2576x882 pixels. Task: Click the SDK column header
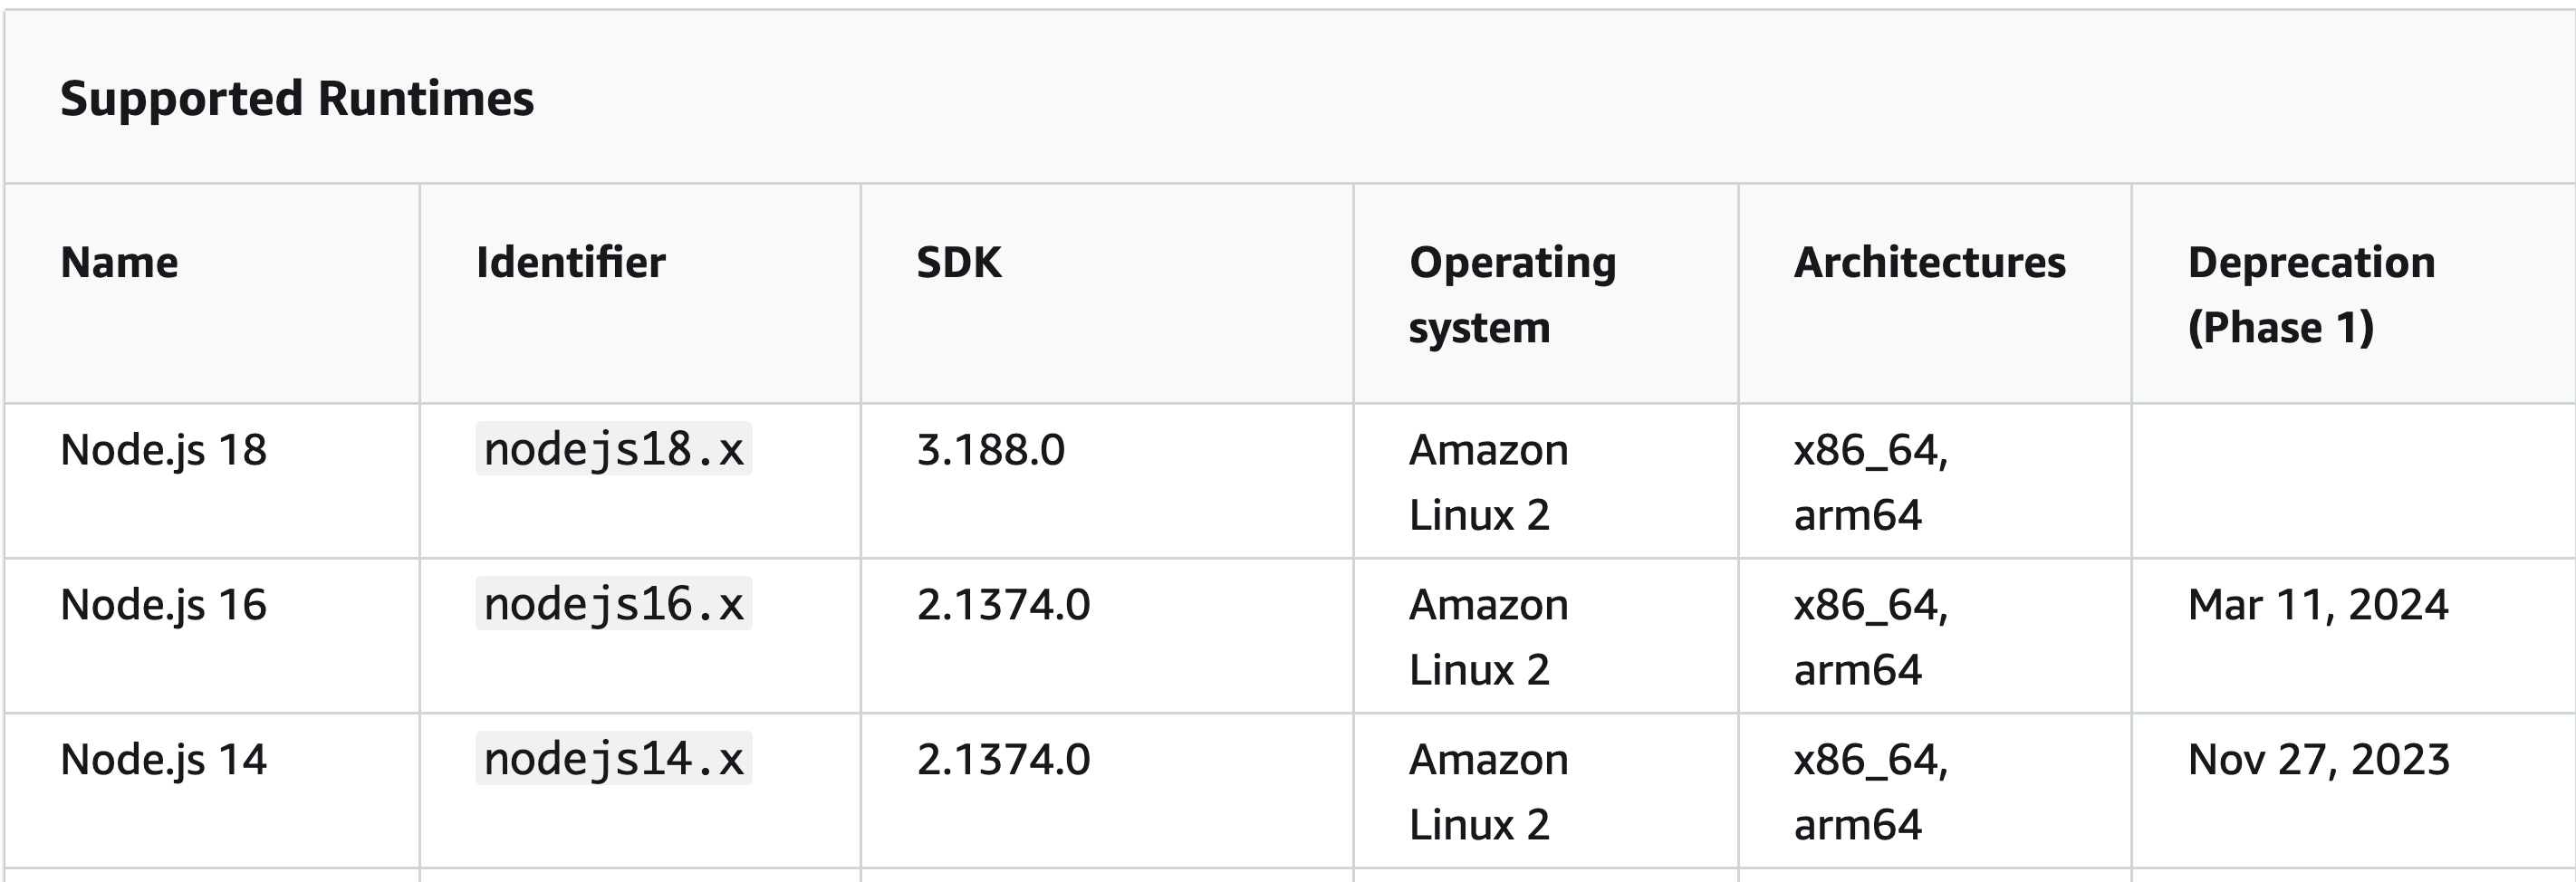[959, 262]
